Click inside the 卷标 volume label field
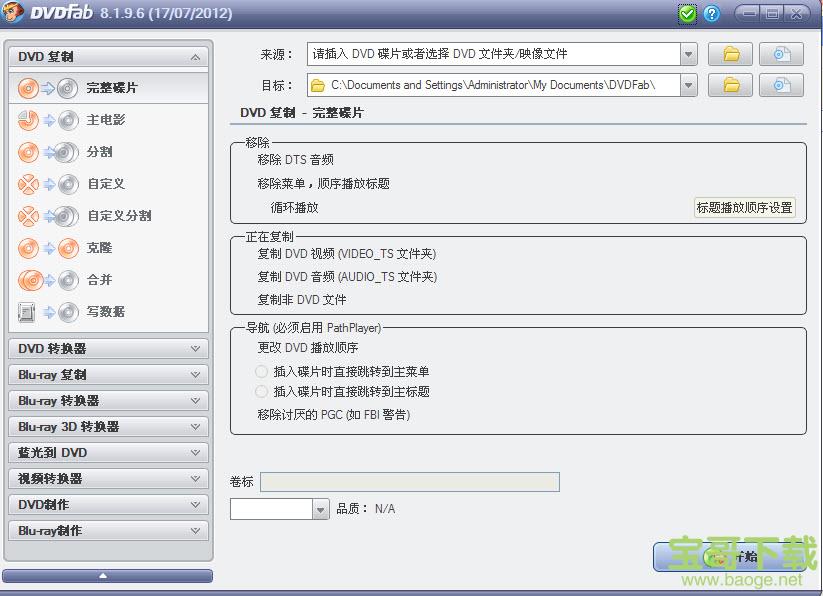This screenshot has width=823, height=596. coord(410,481)
